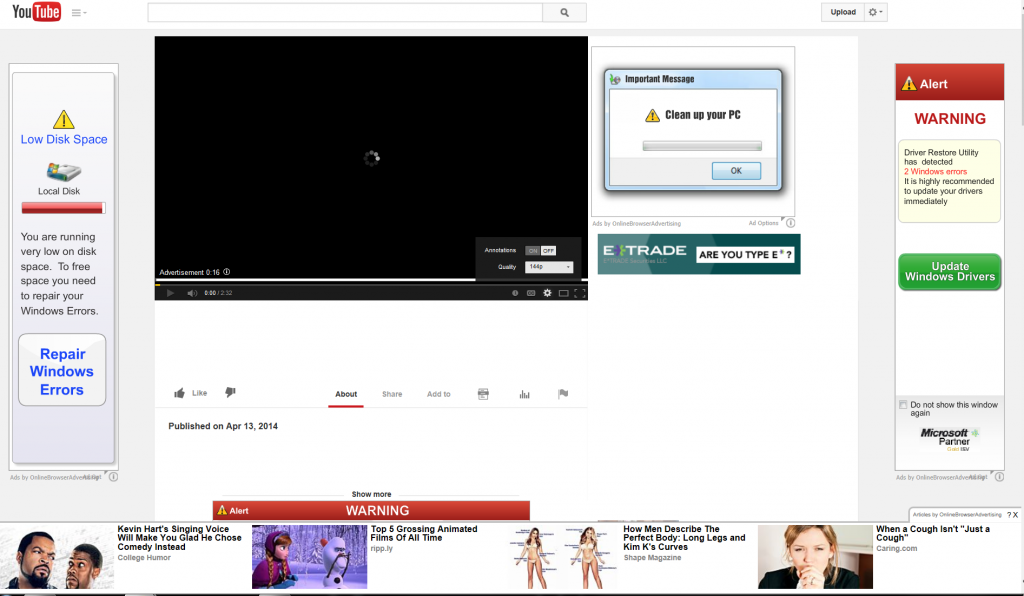Screen dimensions: 1024x596
Task: Click OK in the Important Message dialog
Action: tap(736, 171)
